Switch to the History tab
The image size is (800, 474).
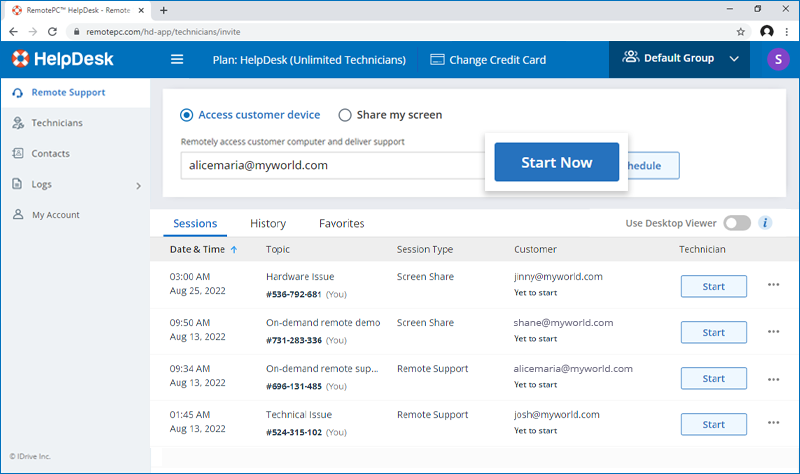click(268, 223)
